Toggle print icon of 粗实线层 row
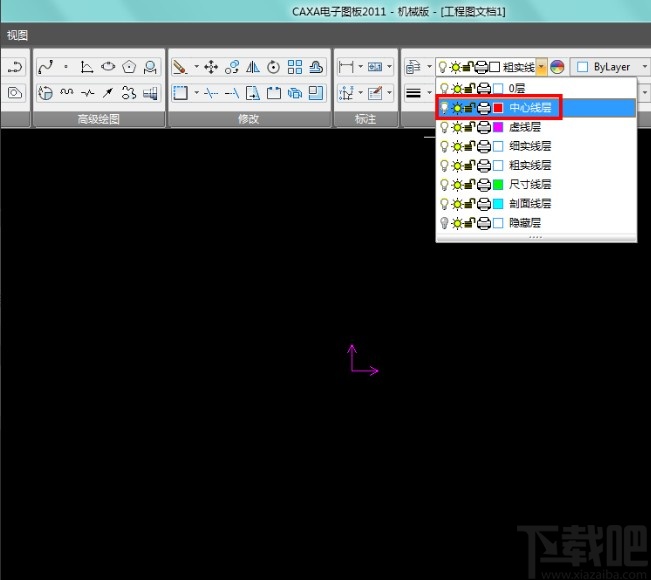The height and width of the screenshot is (580, 651). (x=484, y=165)
